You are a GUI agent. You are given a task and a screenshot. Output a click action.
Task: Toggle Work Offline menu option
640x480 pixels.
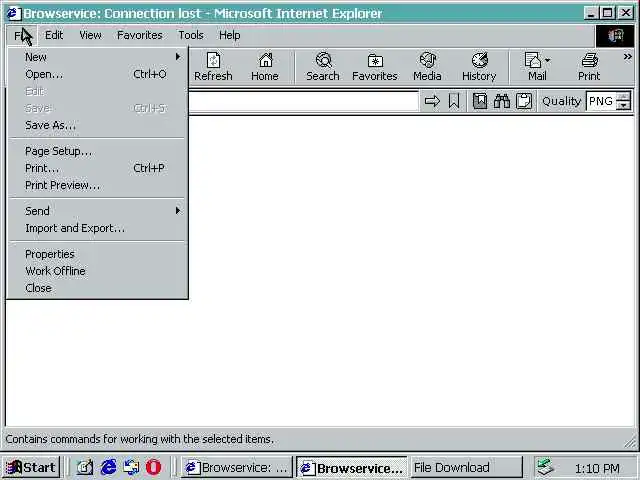tap(97, 271)
